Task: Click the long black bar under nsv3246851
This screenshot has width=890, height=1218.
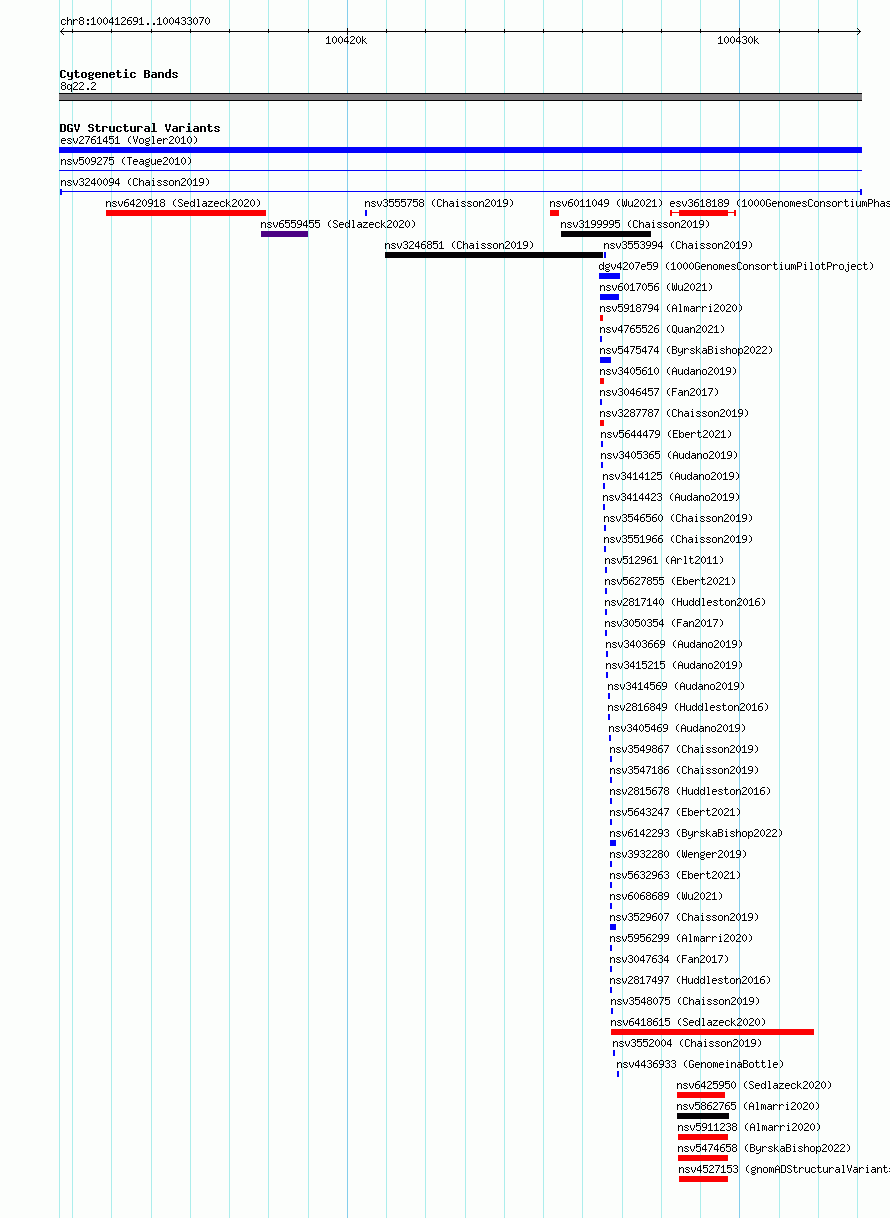Action: point(494,255)
